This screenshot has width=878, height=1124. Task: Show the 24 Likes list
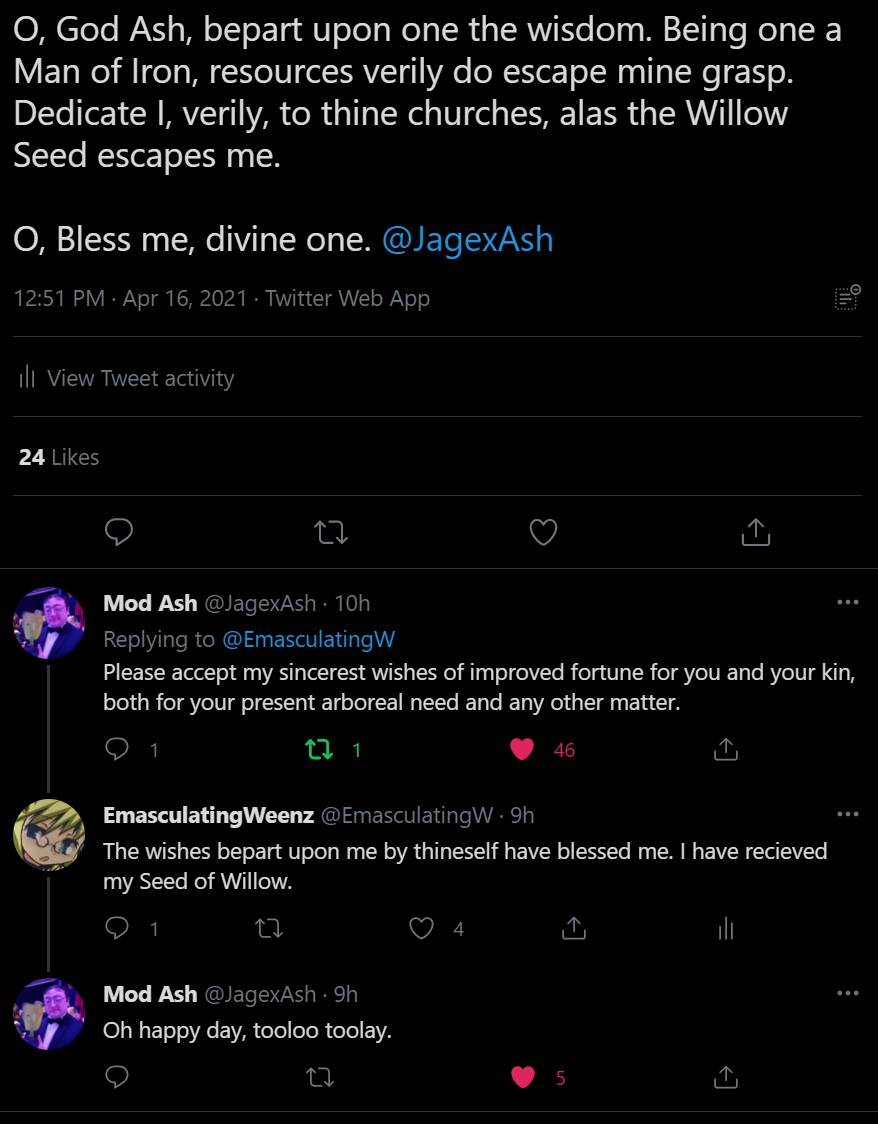(x=59, y=457)
